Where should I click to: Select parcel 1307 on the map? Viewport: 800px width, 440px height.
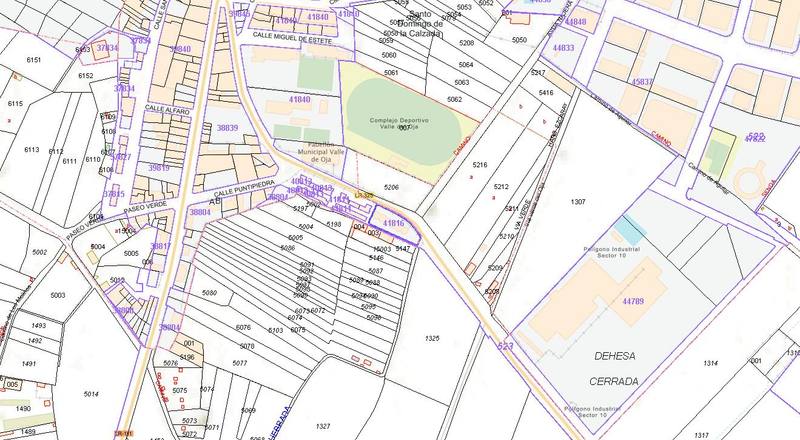coord(577,204)
